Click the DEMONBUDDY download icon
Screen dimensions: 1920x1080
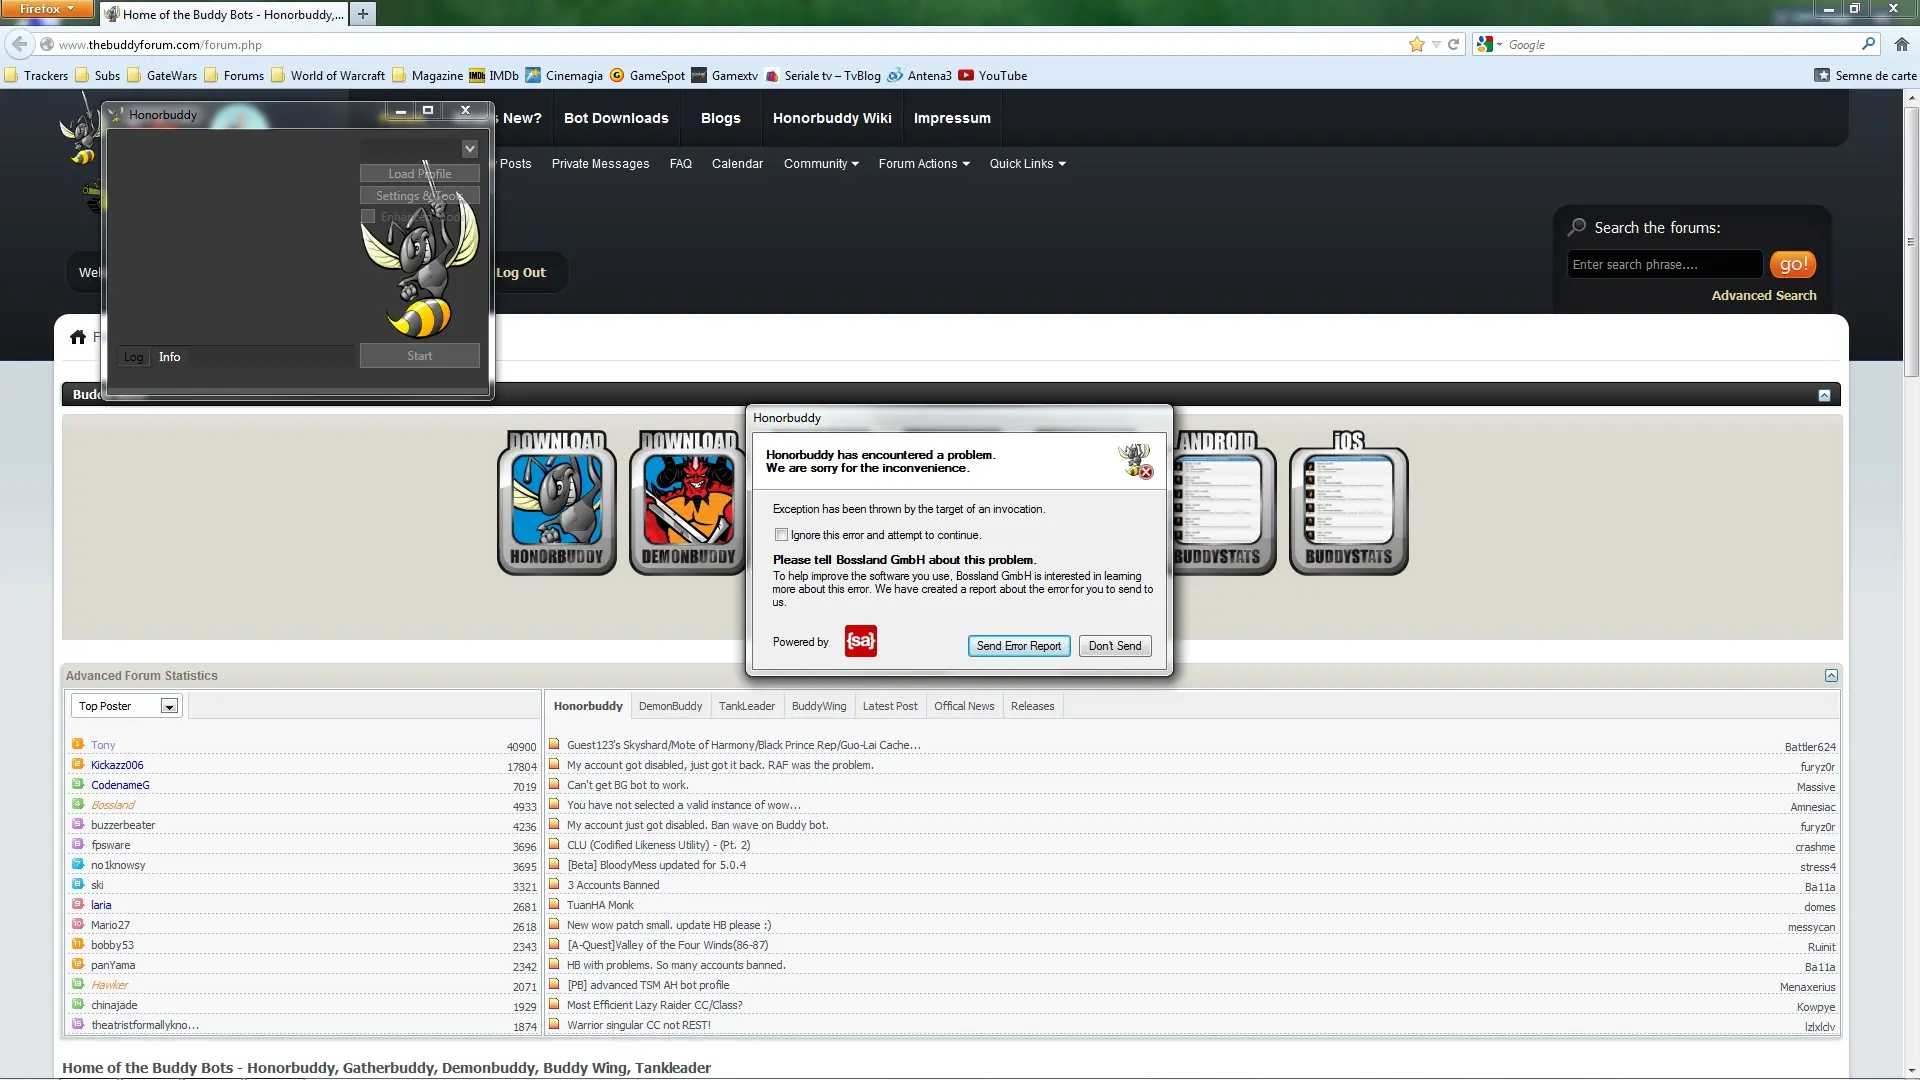(x=687, y=502)
